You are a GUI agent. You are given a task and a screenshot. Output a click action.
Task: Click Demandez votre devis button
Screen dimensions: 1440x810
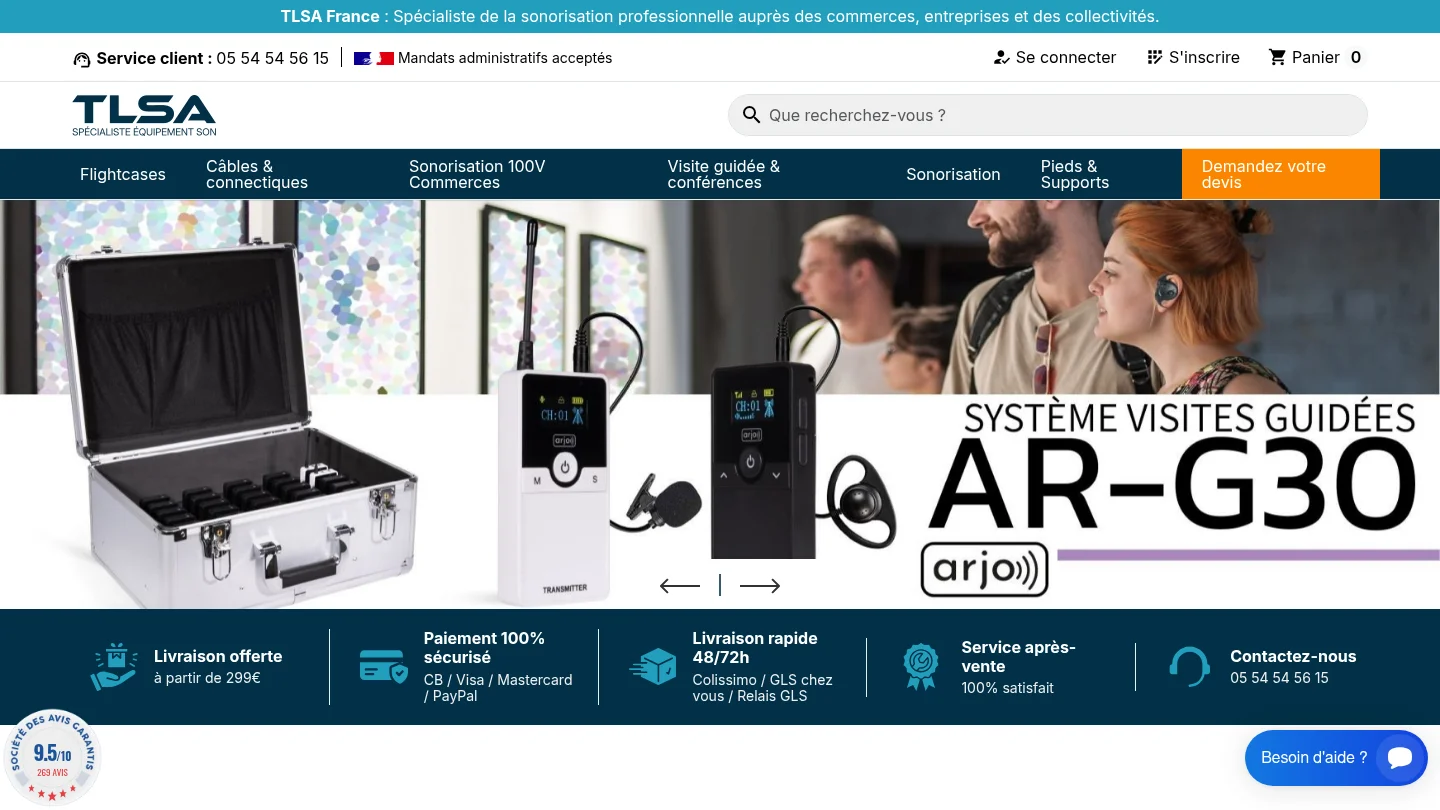(1281, 174)
